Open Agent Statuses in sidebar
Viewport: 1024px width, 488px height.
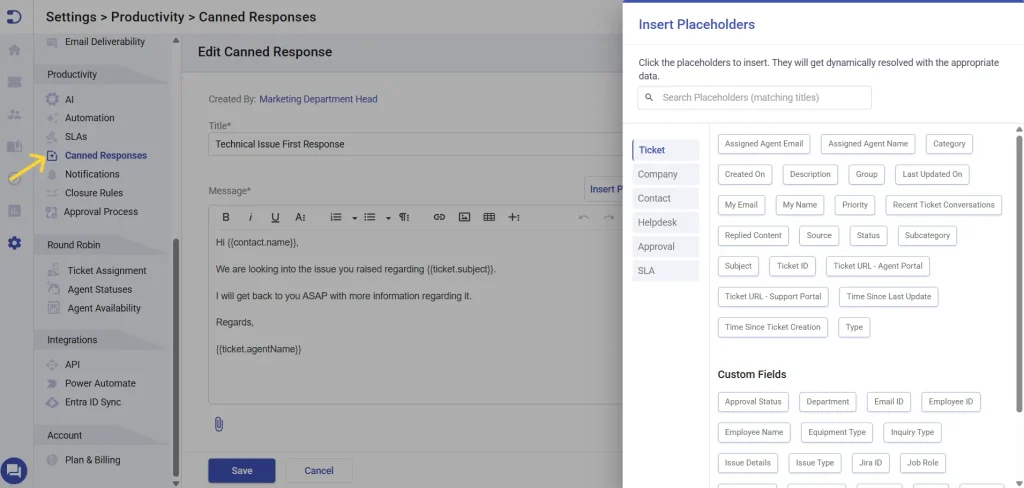click(99, 289)
